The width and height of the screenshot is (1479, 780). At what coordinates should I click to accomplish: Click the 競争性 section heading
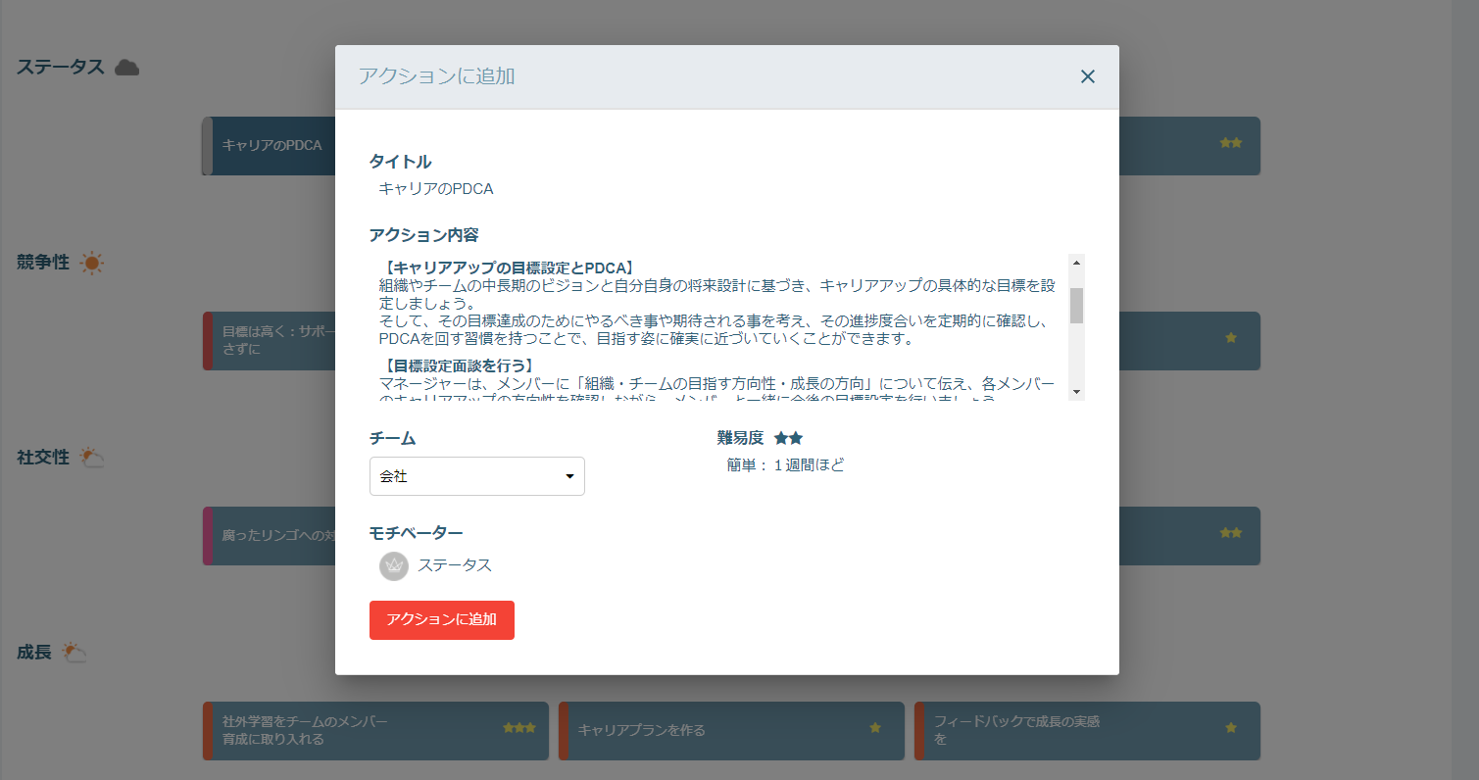(x=43, y=262)
